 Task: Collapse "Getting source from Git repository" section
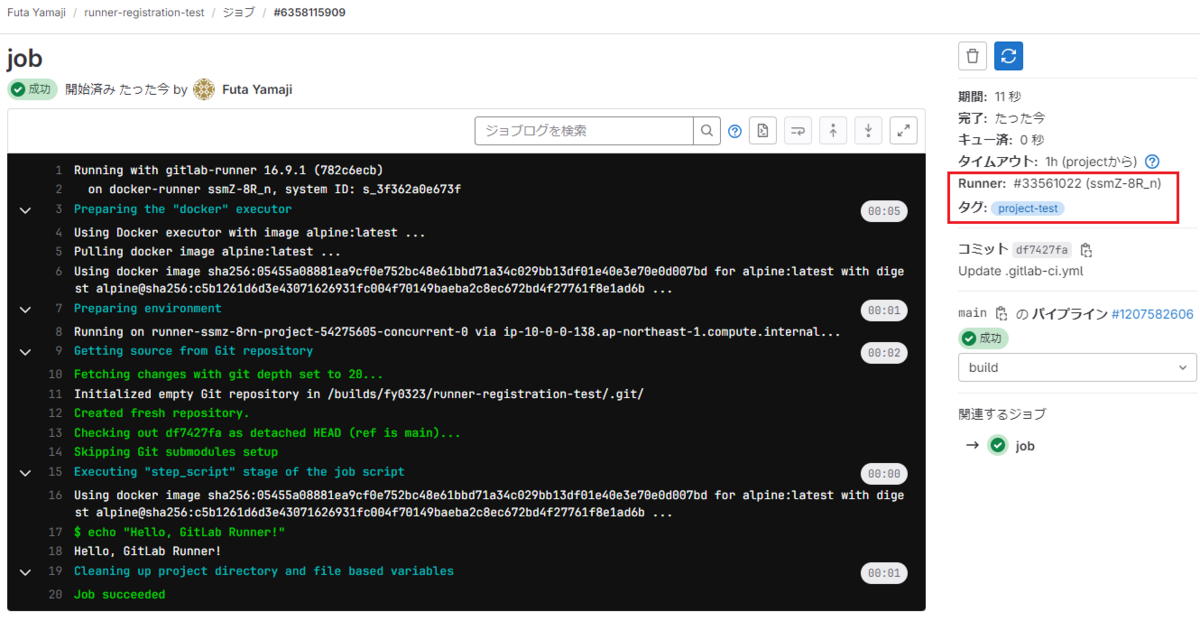24,351
